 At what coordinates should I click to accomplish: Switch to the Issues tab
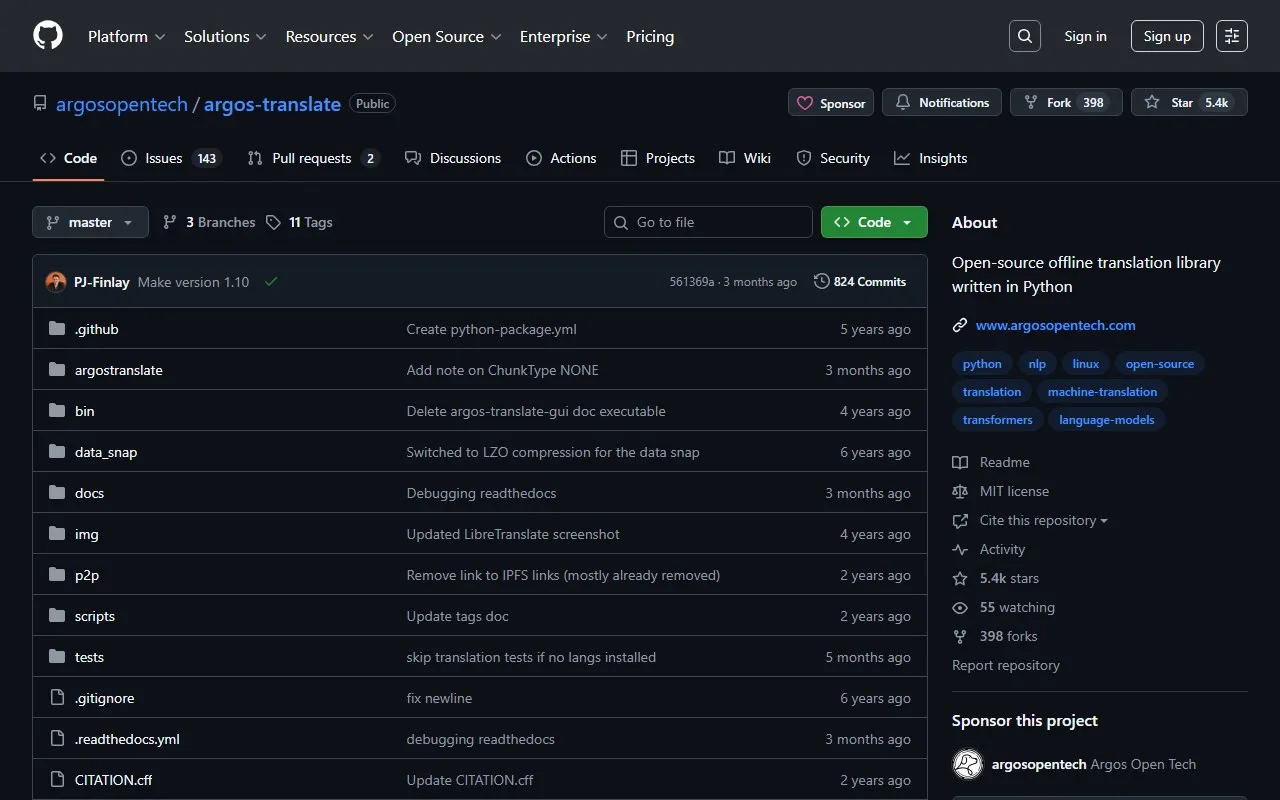tap(169, 158)
